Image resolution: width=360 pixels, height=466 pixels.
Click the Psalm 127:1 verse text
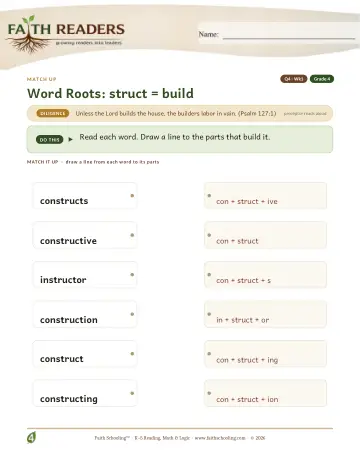tap(176, 113)
